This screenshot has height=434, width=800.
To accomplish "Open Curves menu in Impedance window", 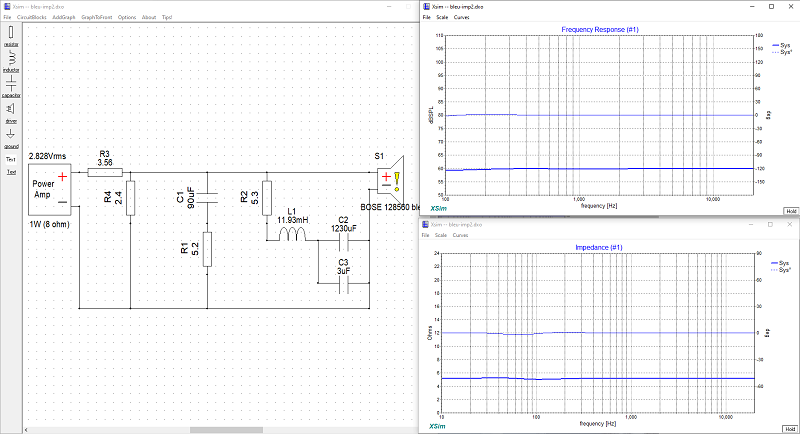I will click(460, 235).
